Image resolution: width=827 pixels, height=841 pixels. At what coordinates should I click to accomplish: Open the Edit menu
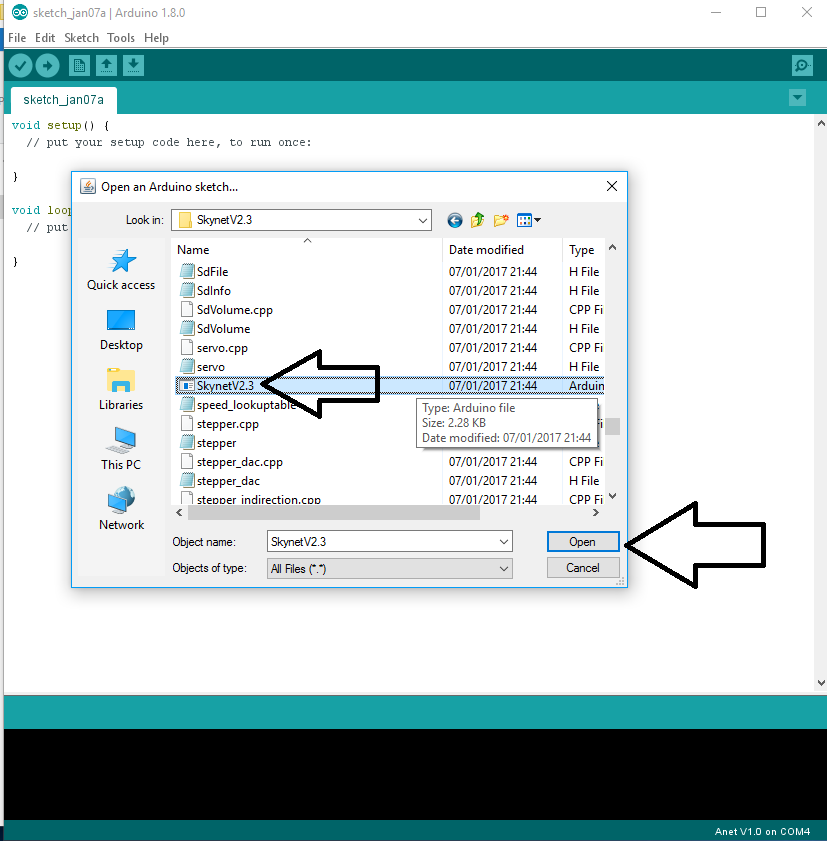click(x=45, y=38)
